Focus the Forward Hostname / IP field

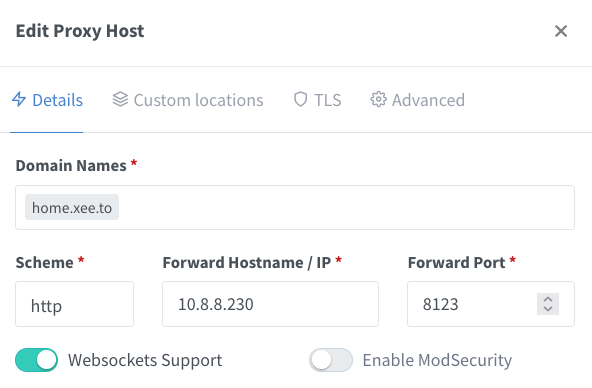pos(270,304)
